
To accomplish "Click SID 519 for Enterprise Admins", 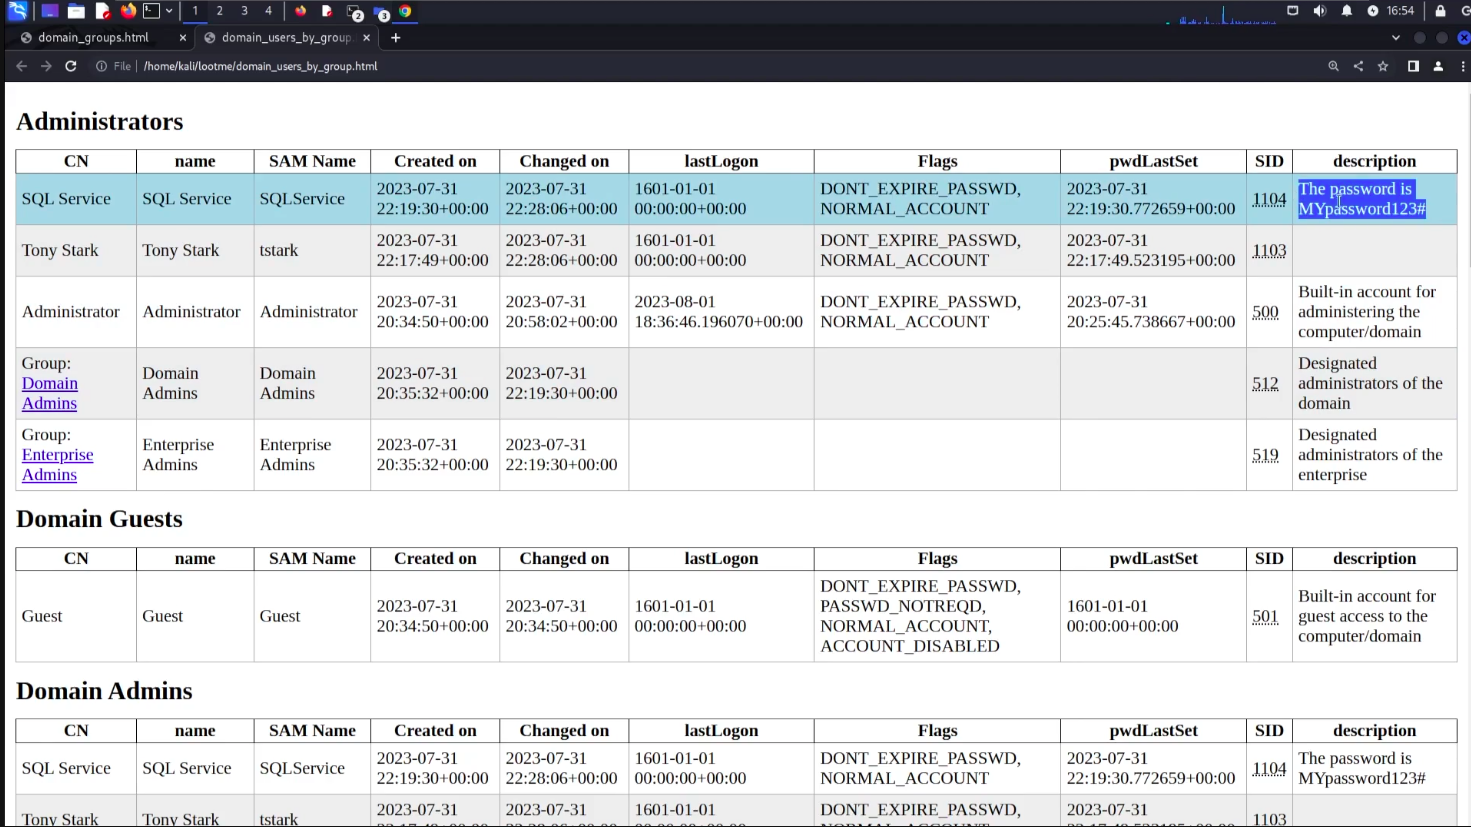I will (x=1265, y=455).
